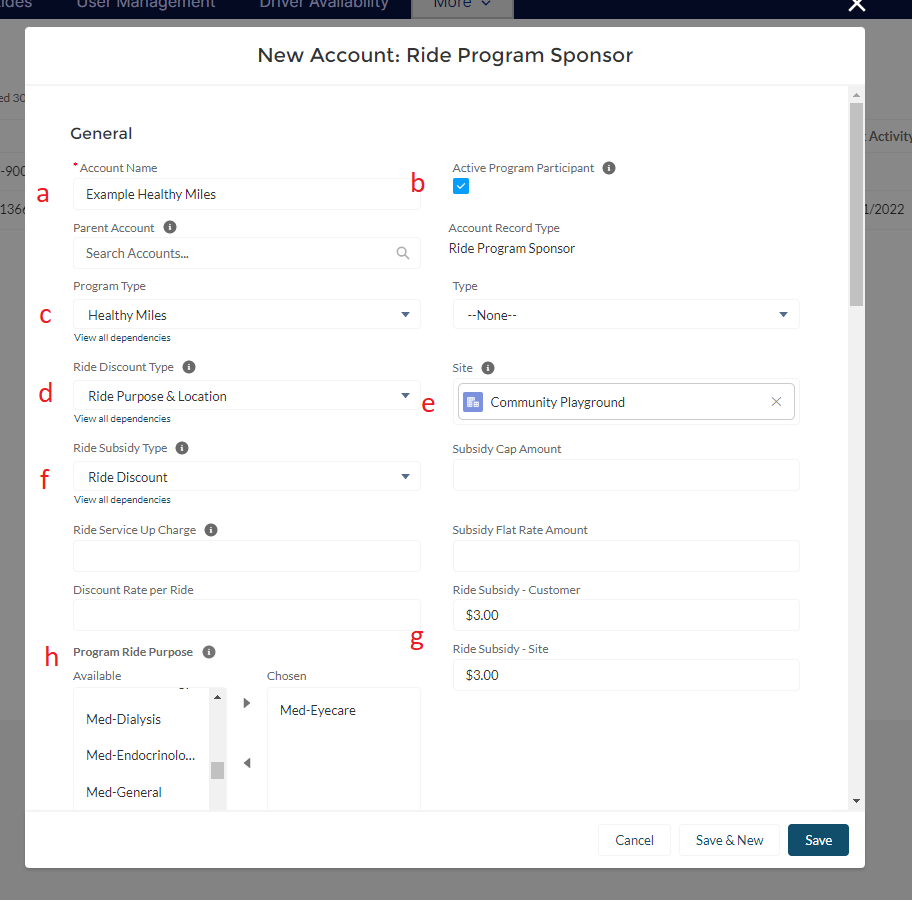Cancel the new account dialog
Viewport: 912px width, 900px height.
tap(634, 840)
